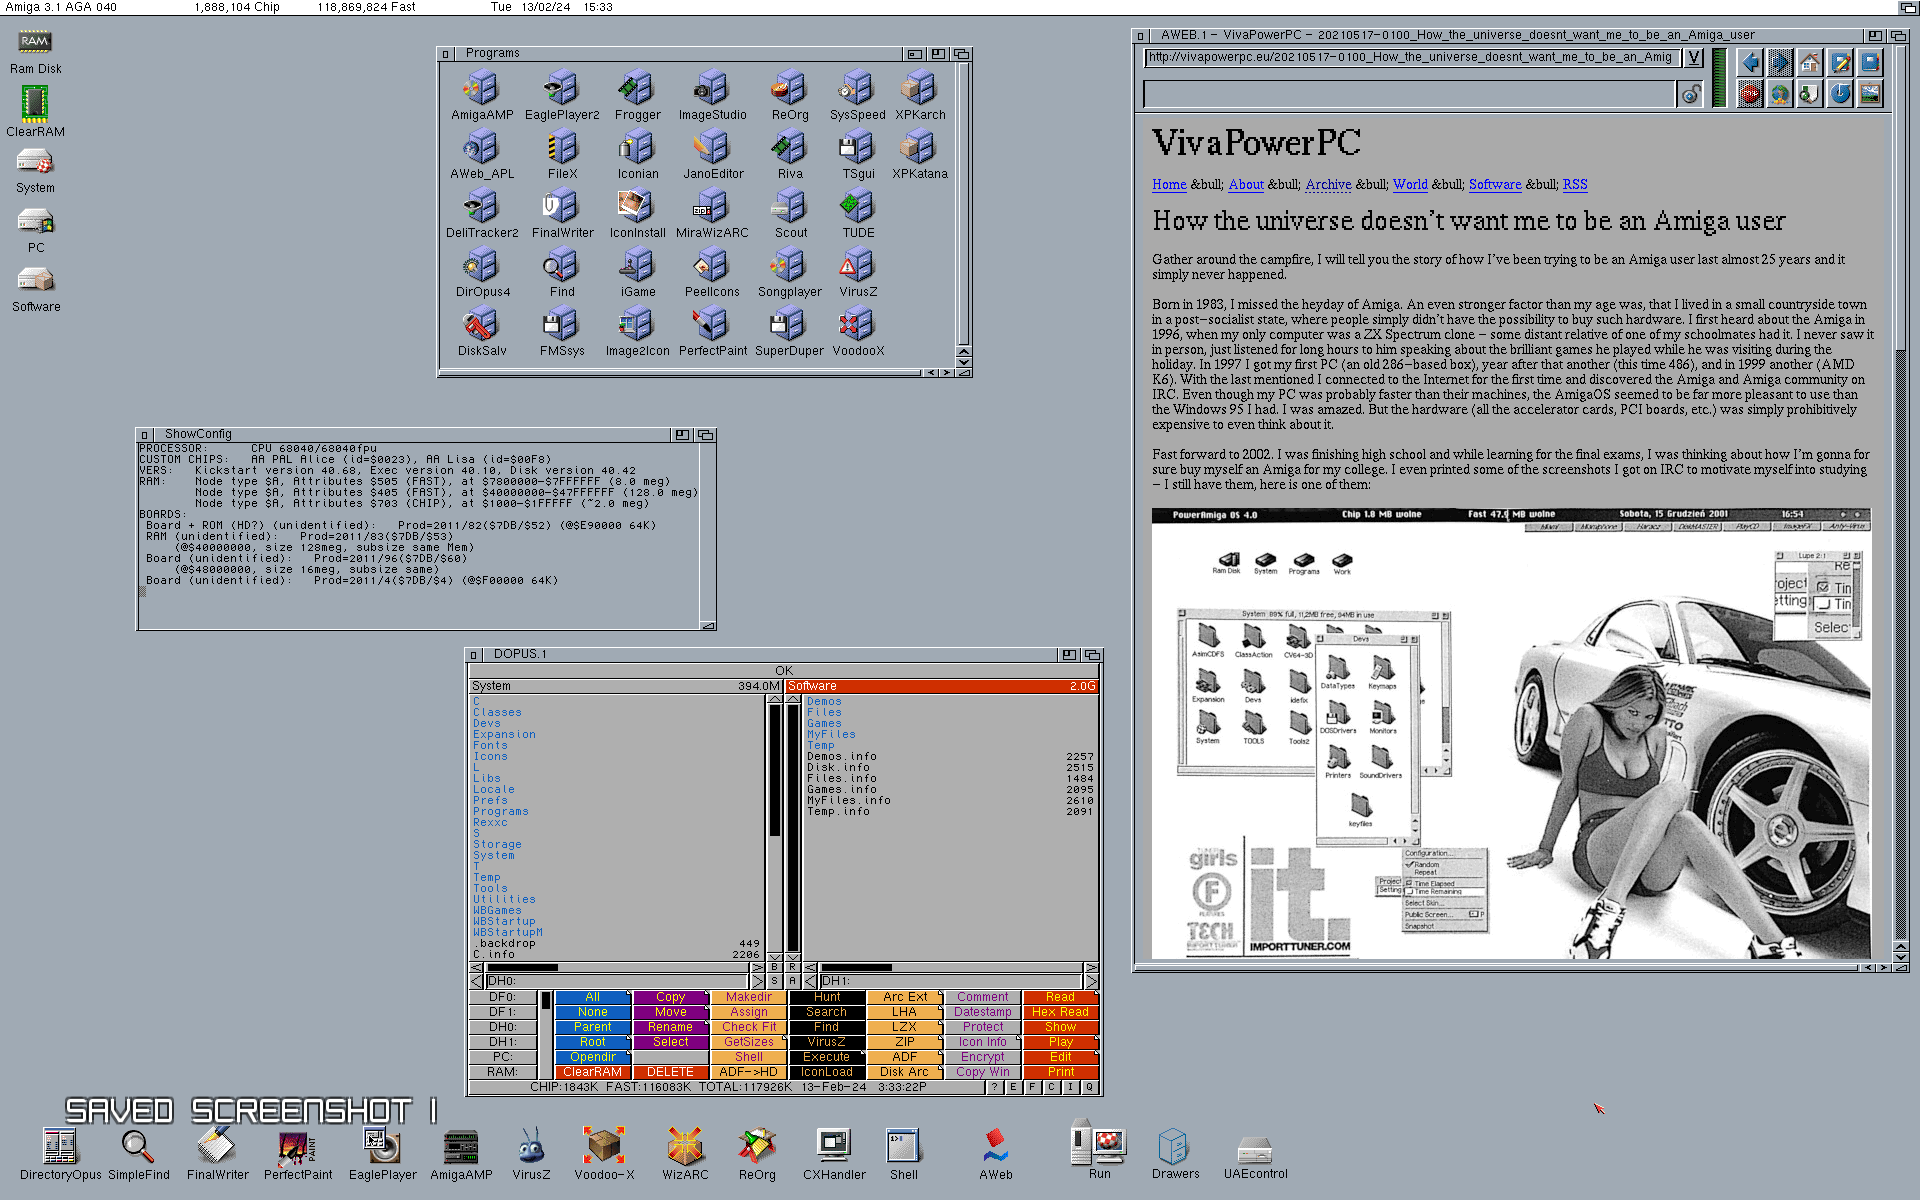1920x1200 pixels.
Task: Toggle the padlock secure icon in AWeb
Action: (1690, 94)
